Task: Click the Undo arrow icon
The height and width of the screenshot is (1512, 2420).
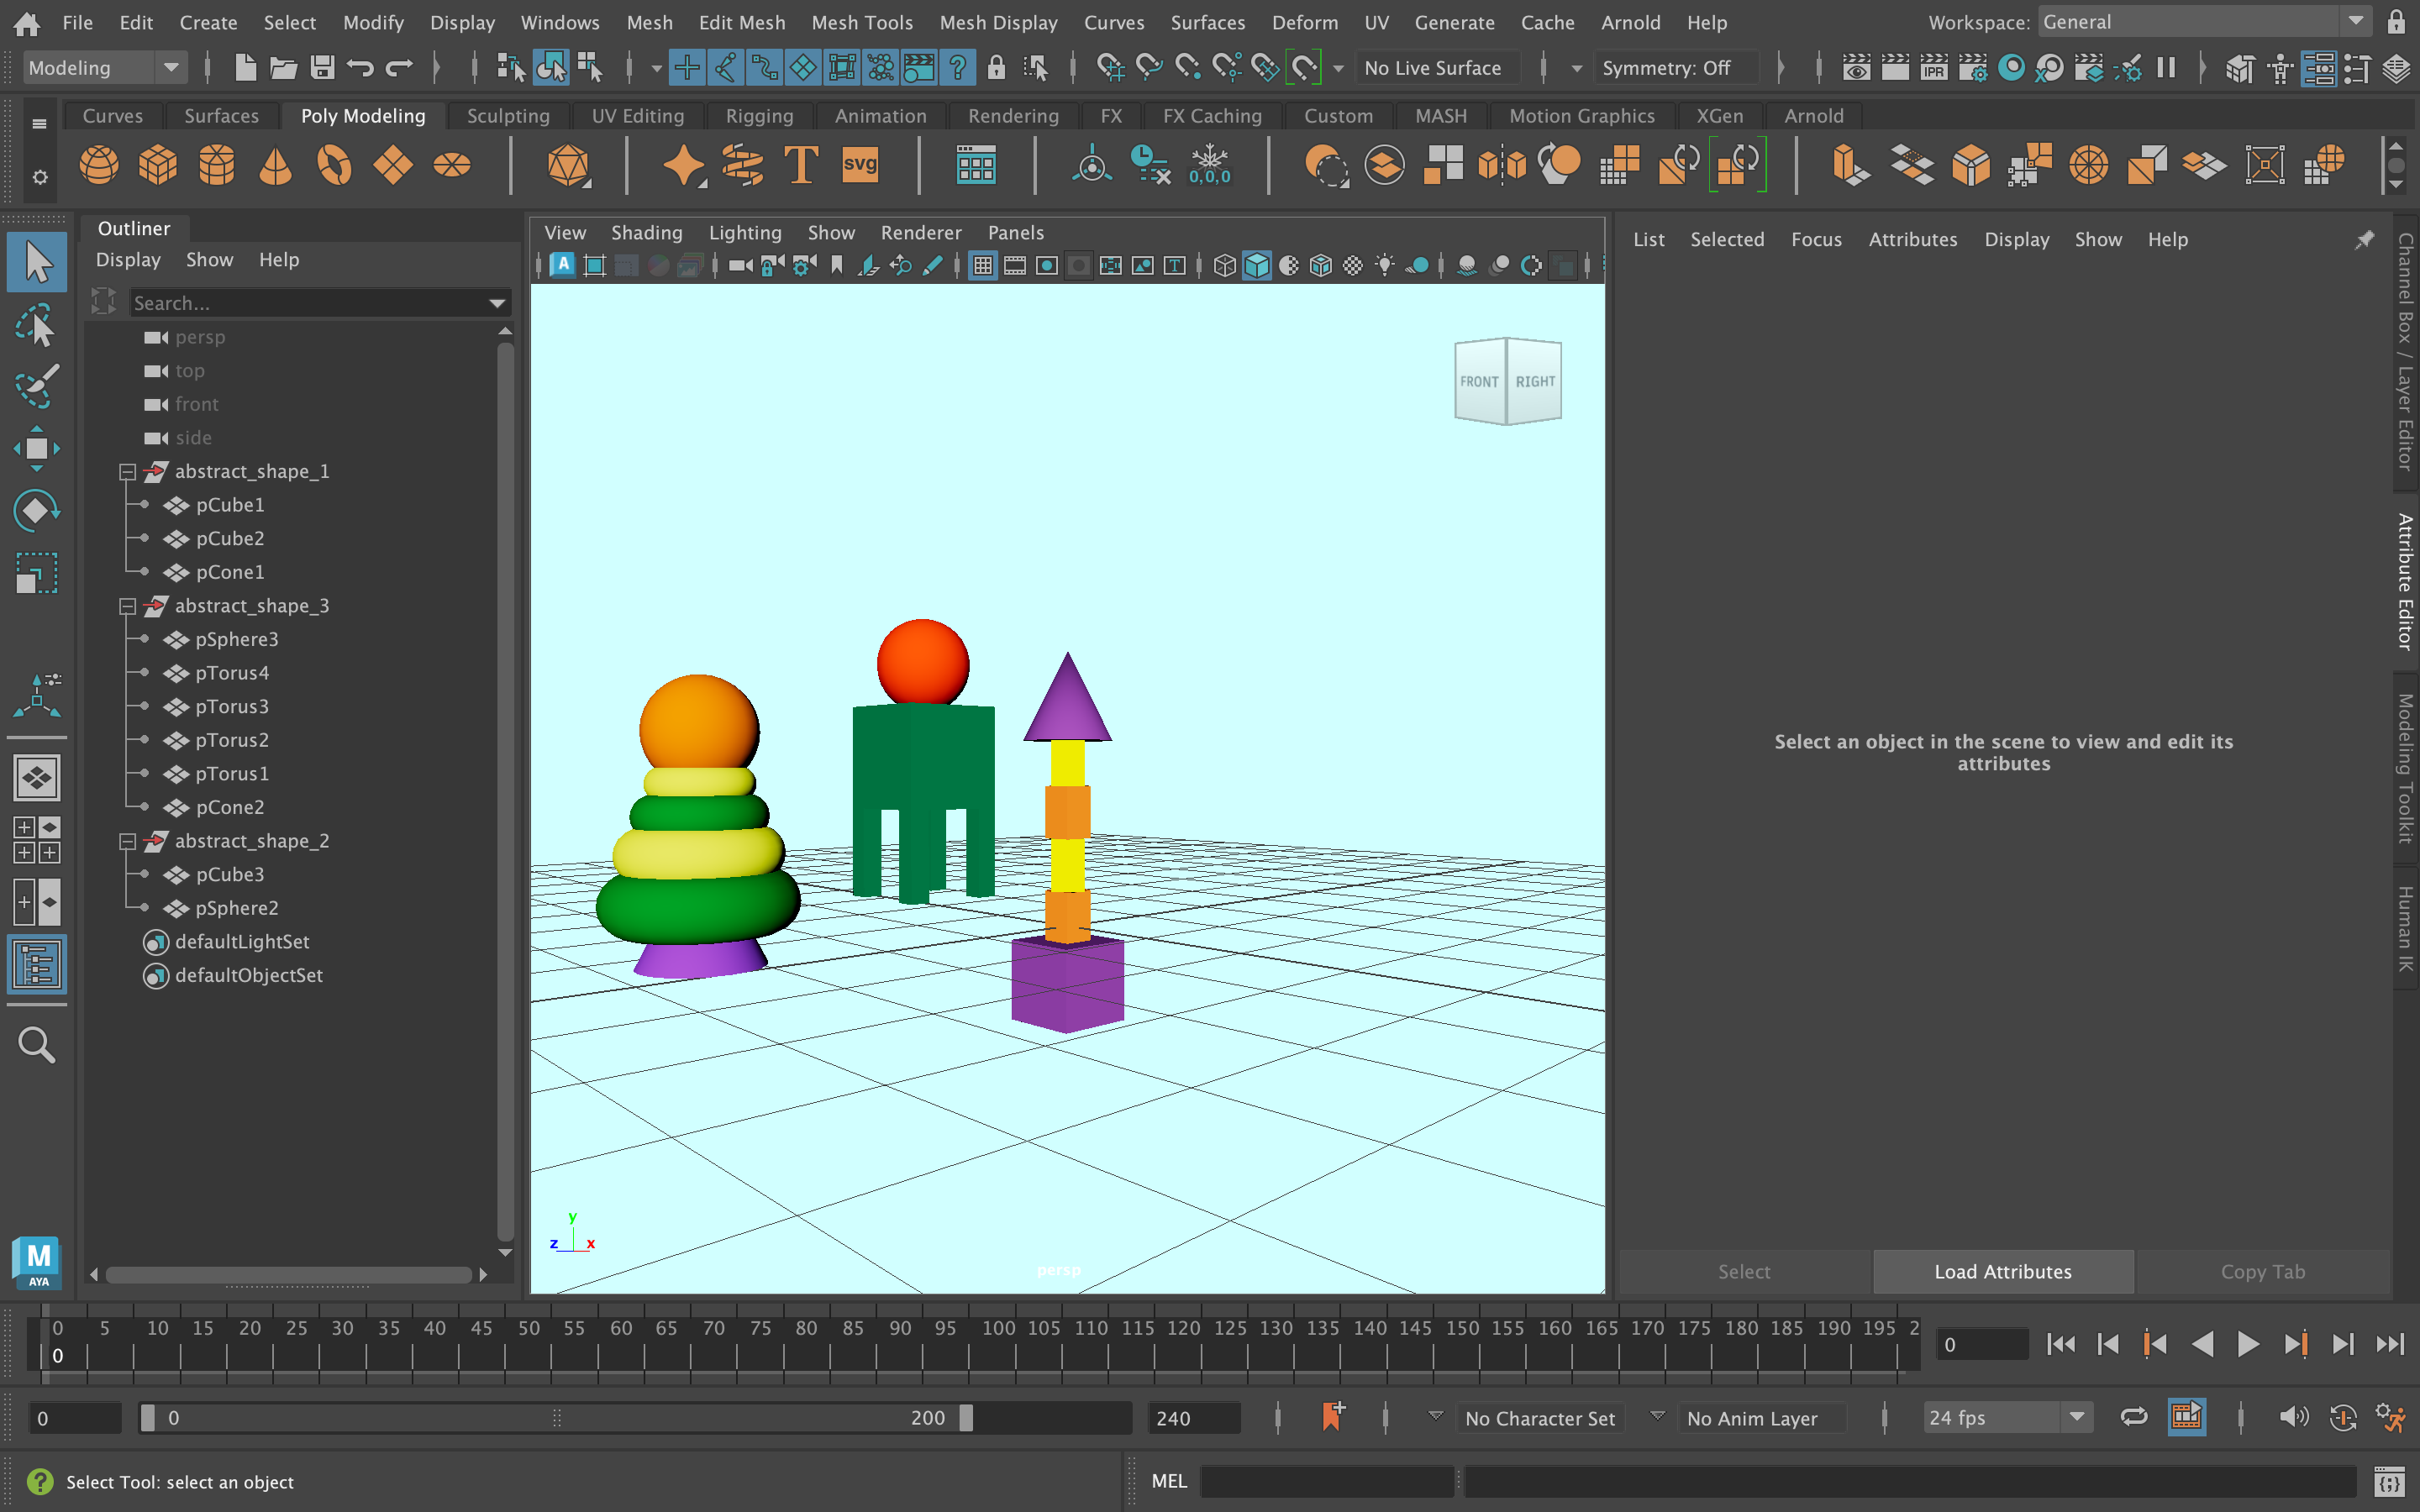Action: (360, 68)
